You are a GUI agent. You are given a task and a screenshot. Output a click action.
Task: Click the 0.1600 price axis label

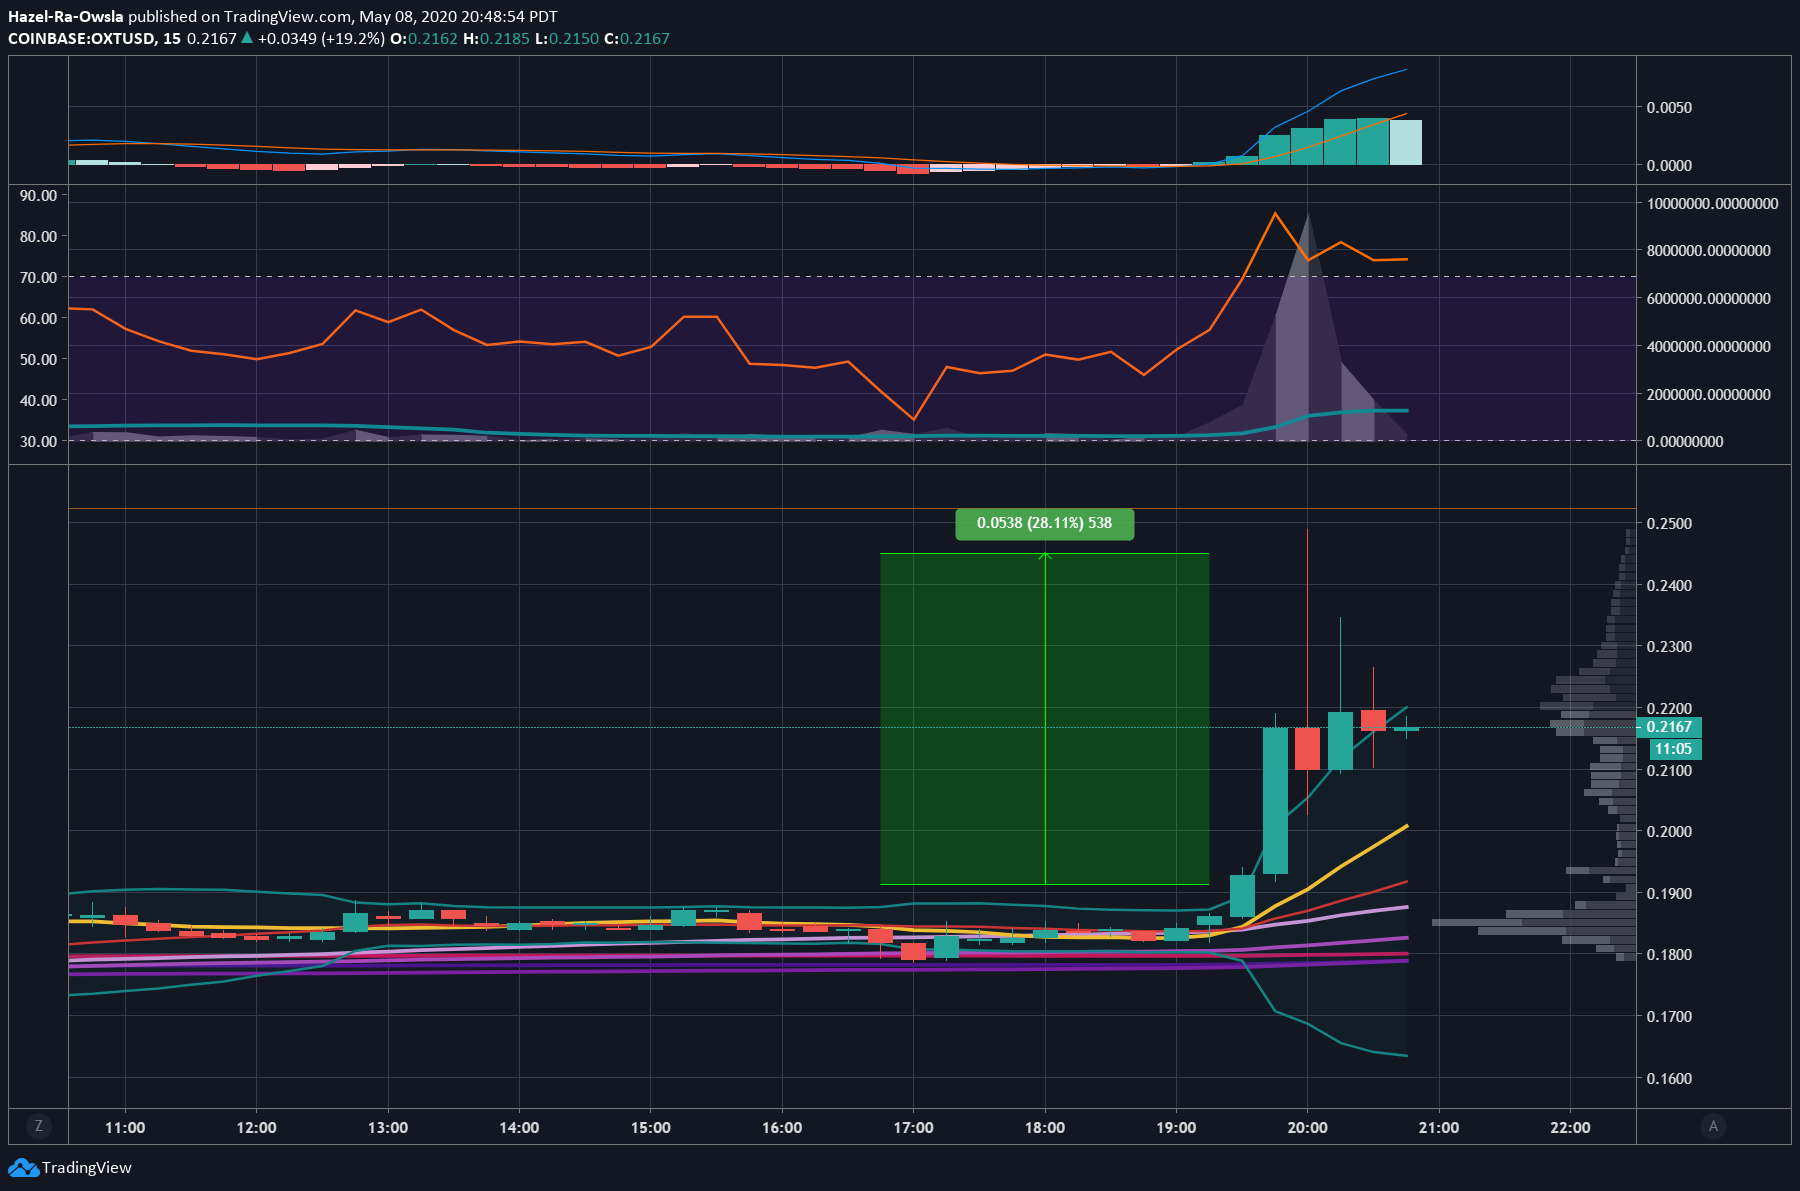[1669, 1078]
